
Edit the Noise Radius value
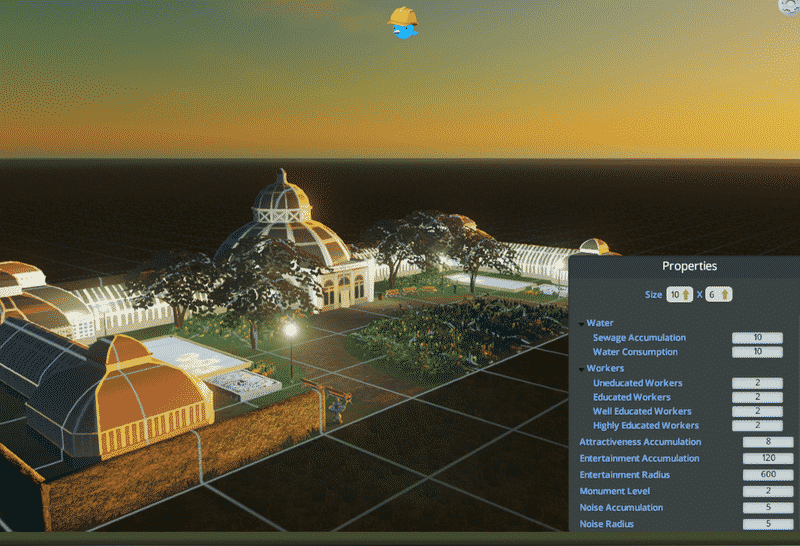coord(768,524)
